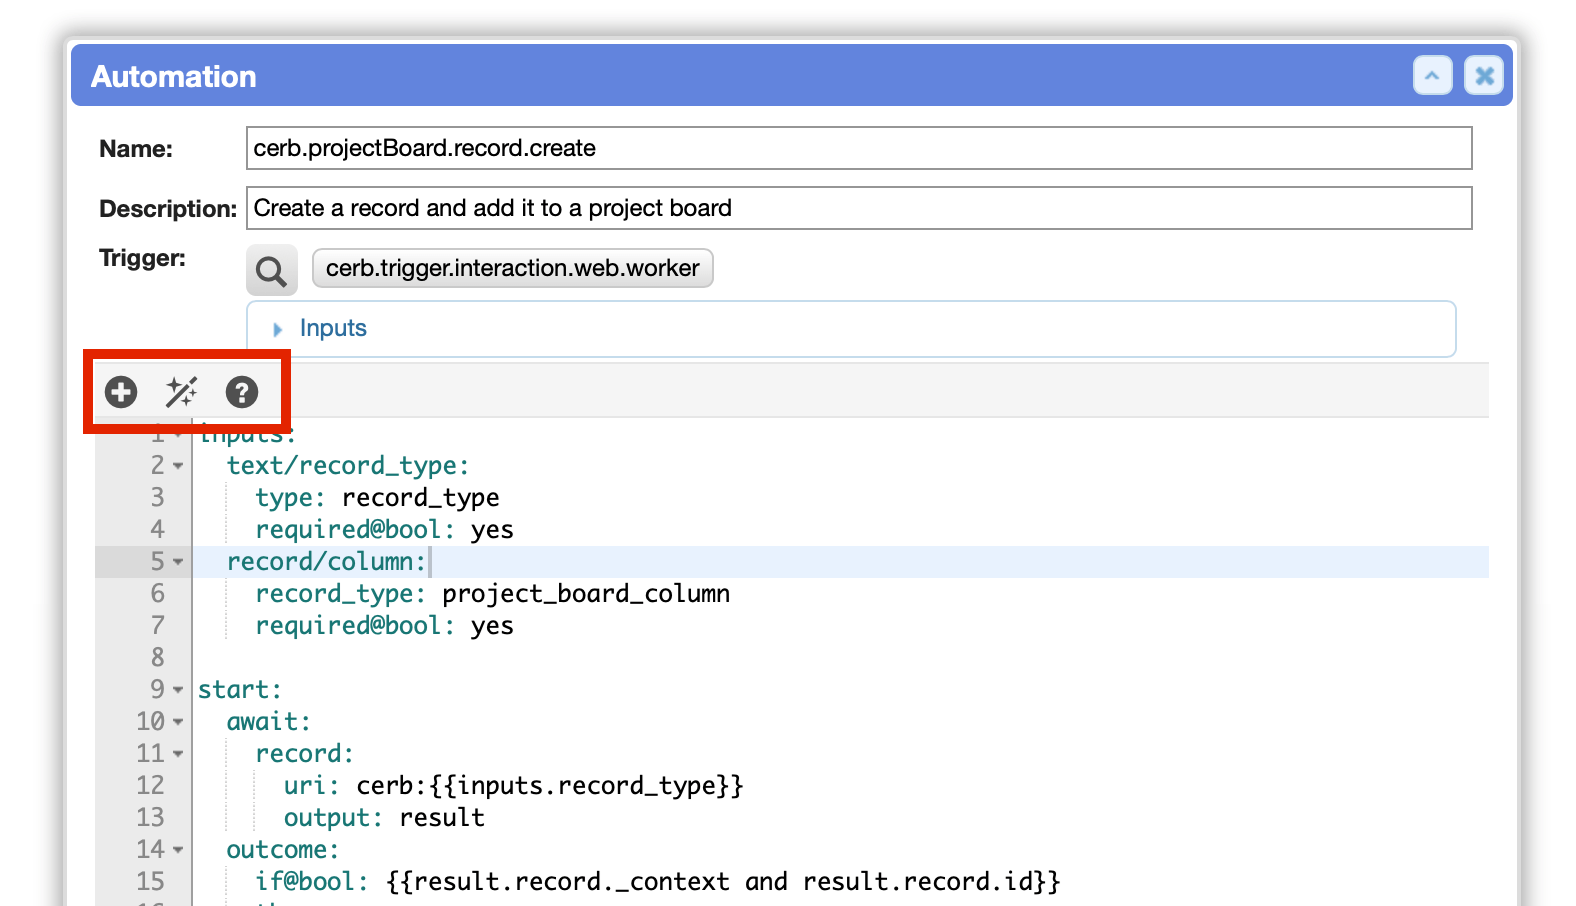Fold code at line 9 arrow

178,690
